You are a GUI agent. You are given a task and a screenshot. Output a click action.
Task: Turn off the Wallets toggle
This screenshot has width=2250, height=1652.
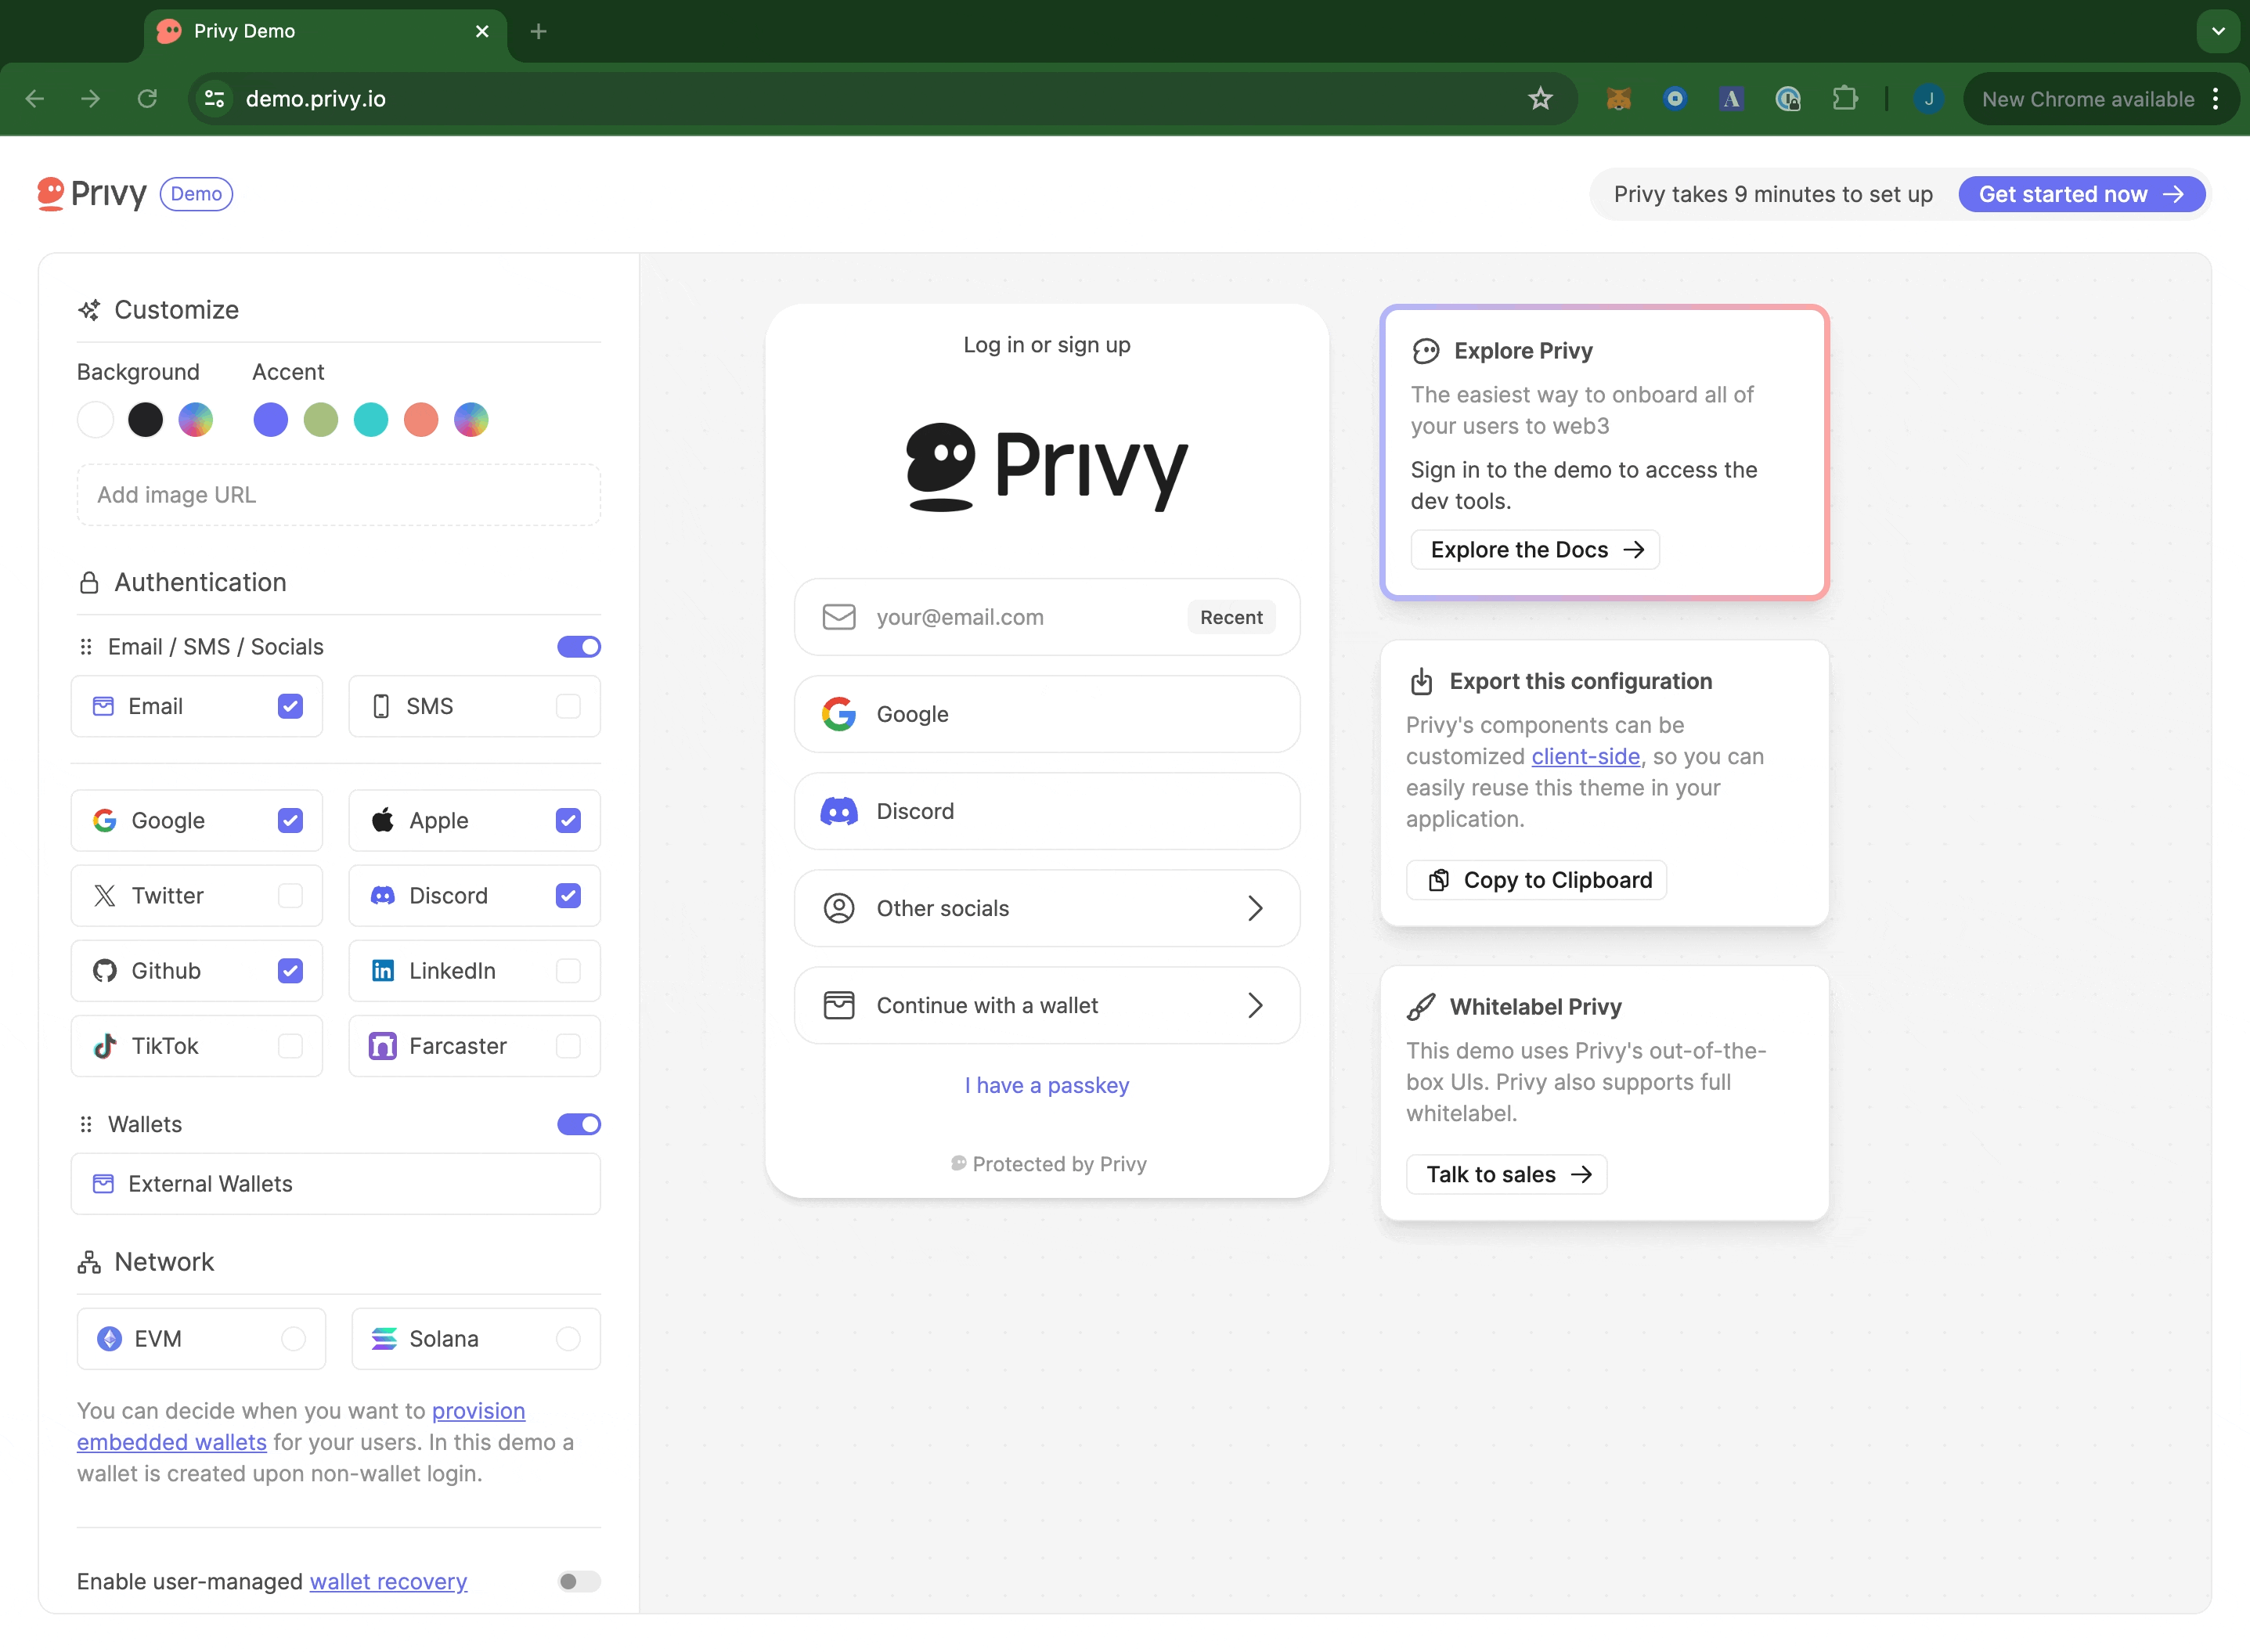click(579, 1124)
